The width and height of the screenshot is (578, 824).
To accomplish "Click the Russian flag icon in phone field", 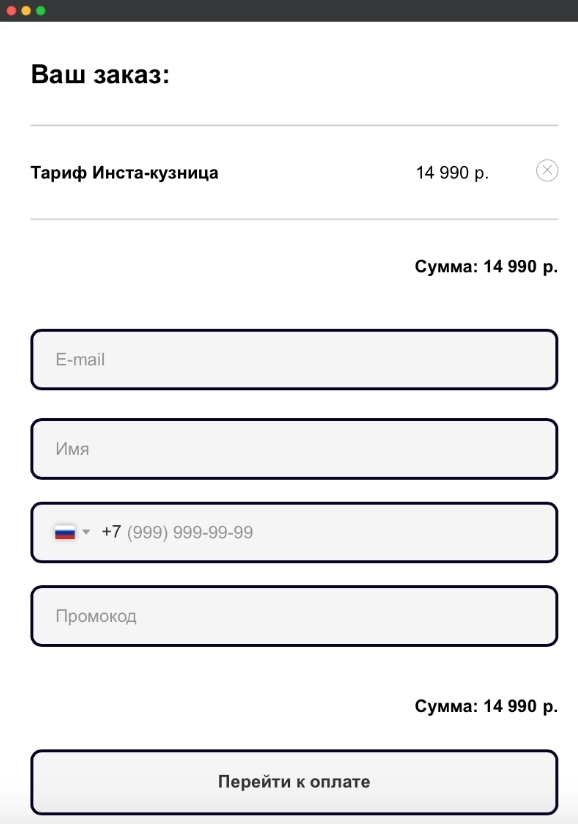I will [64, 532].
